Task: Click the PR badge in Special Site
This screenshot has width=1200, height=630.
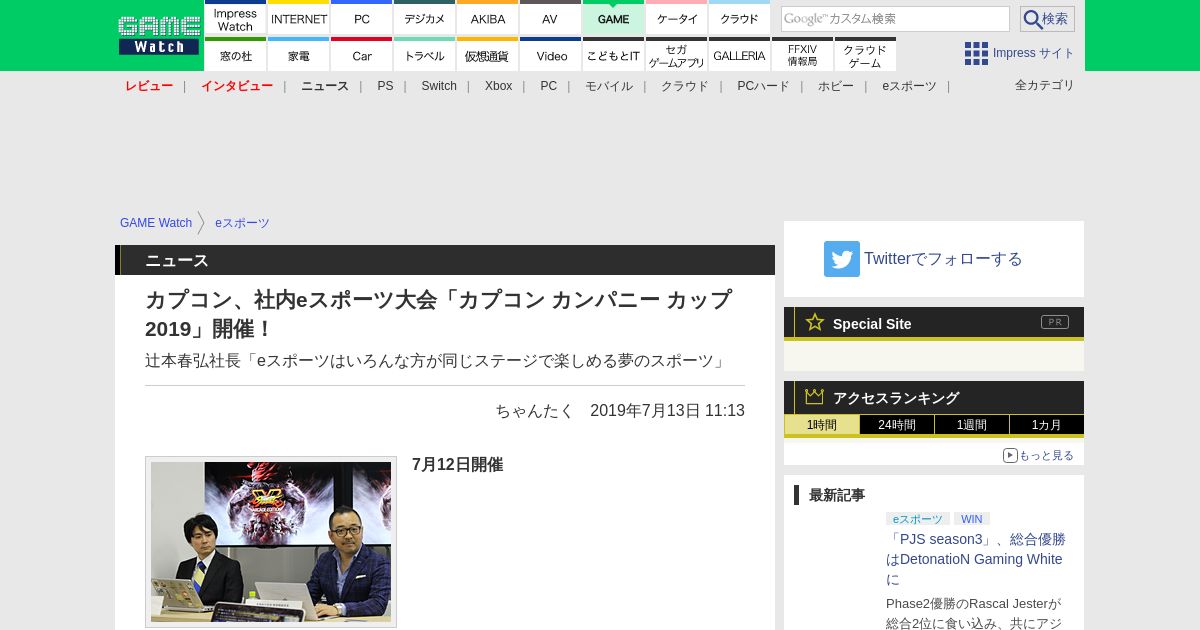Action: click(x=1055, y=322)
